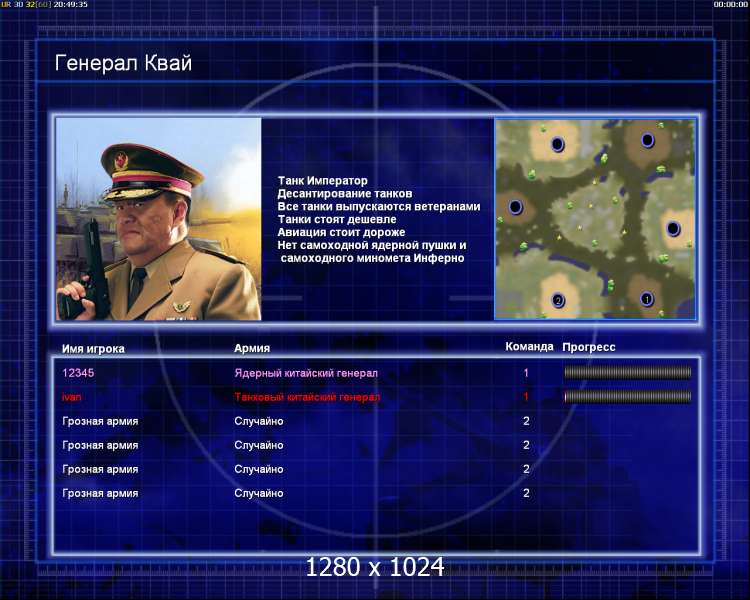Viewport: 750px width, 600px height.
Task: Click 'Танковый китайский генерал' army entry
Action: pos(307,397)
